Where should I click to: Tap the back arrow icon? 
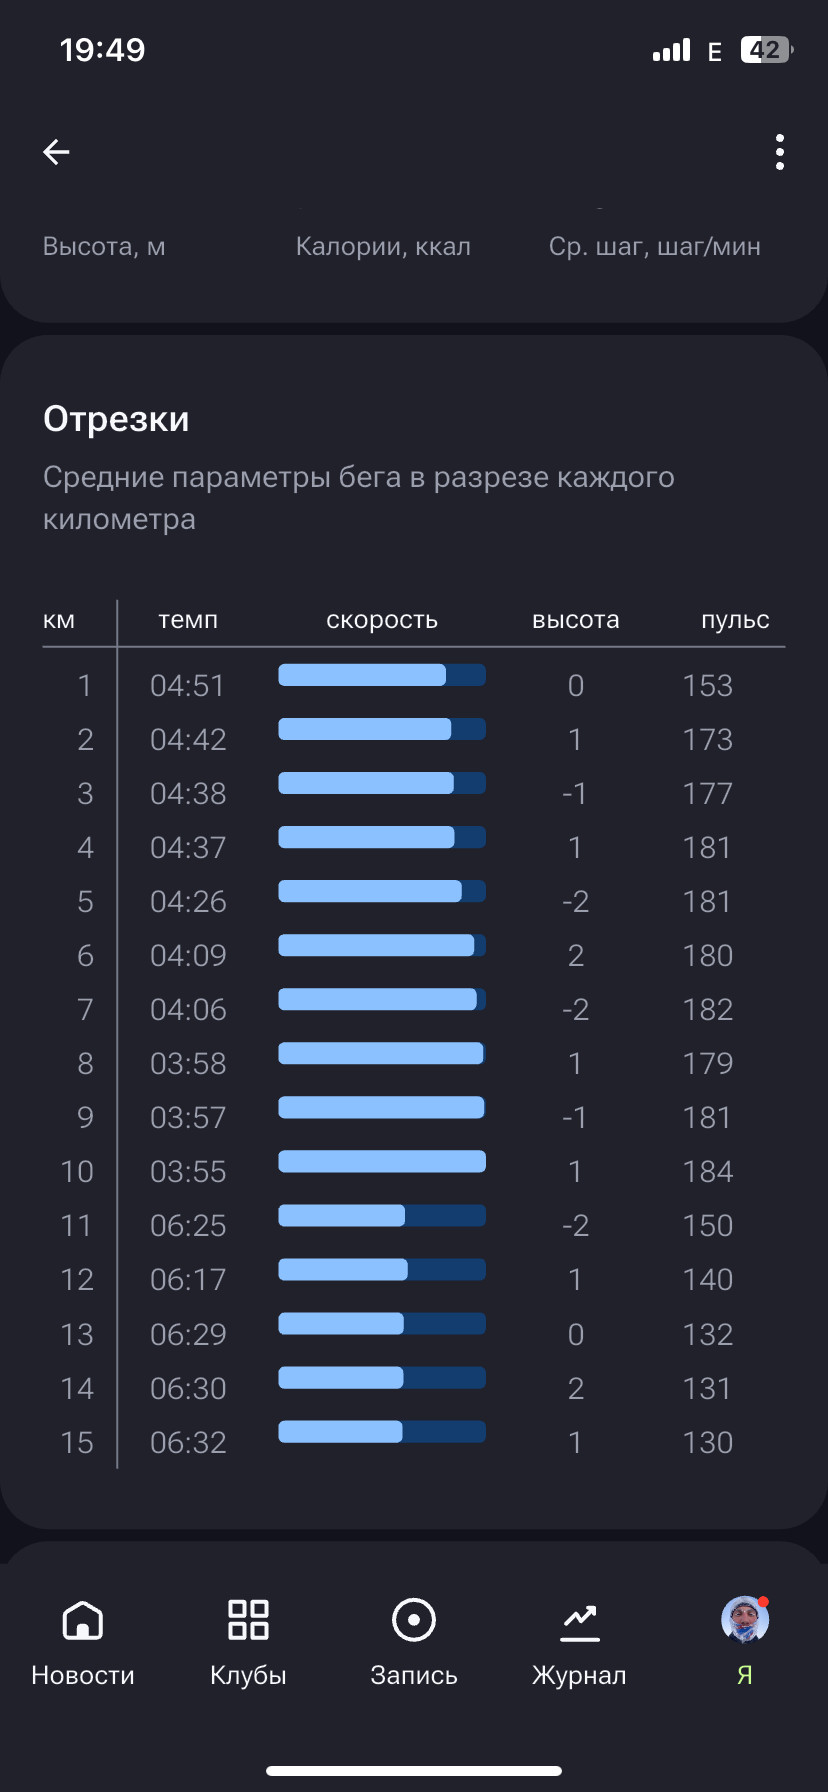56,152
